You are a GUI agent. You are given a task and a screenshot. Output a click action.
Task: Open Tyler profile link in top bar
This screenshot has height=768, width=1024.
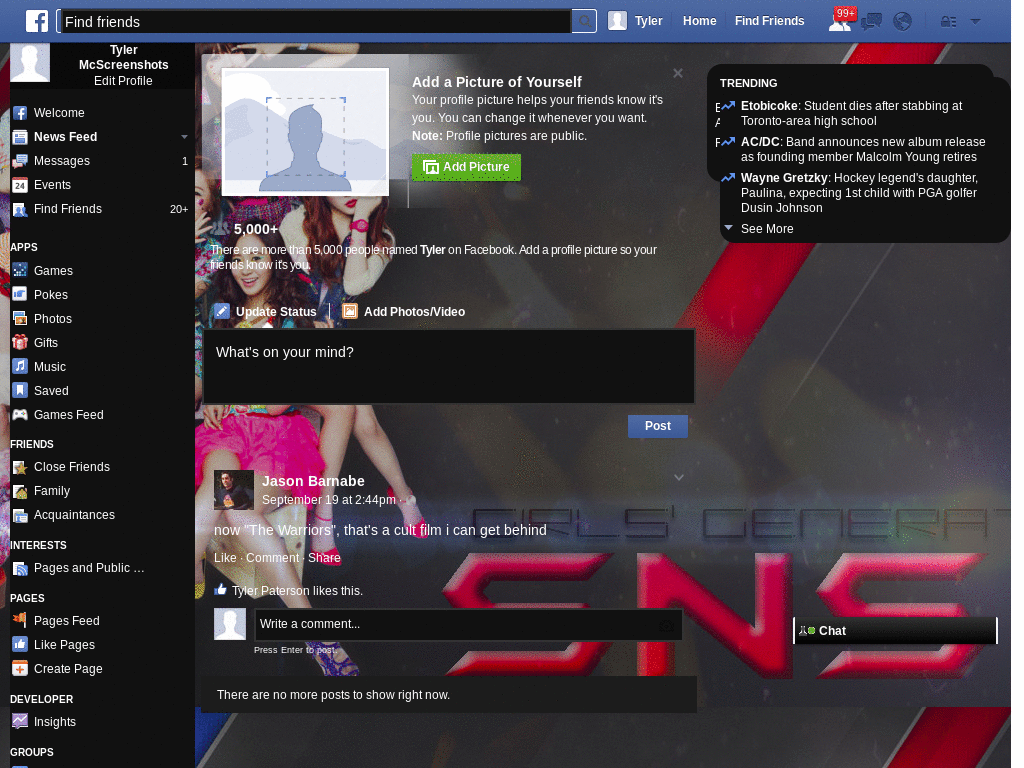tap(648, 21)
